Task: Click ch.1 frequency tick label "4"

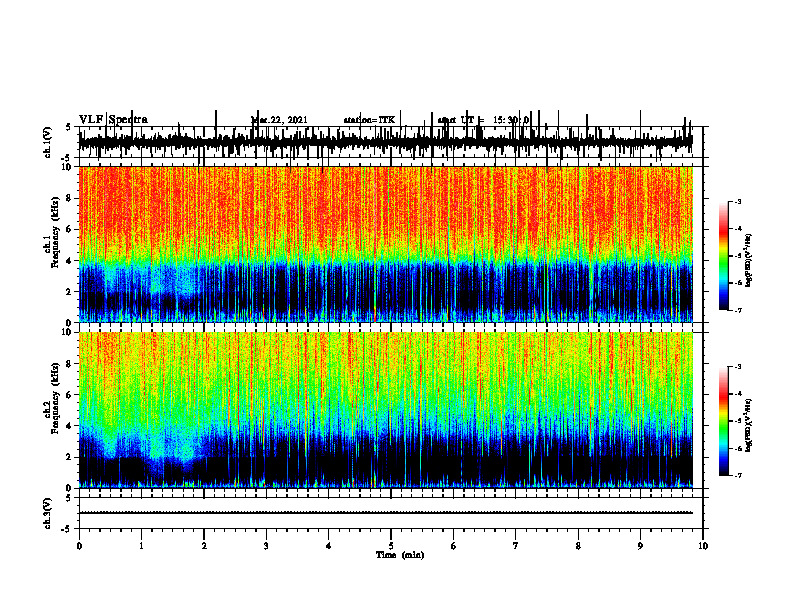Action: tap(70, 261)
